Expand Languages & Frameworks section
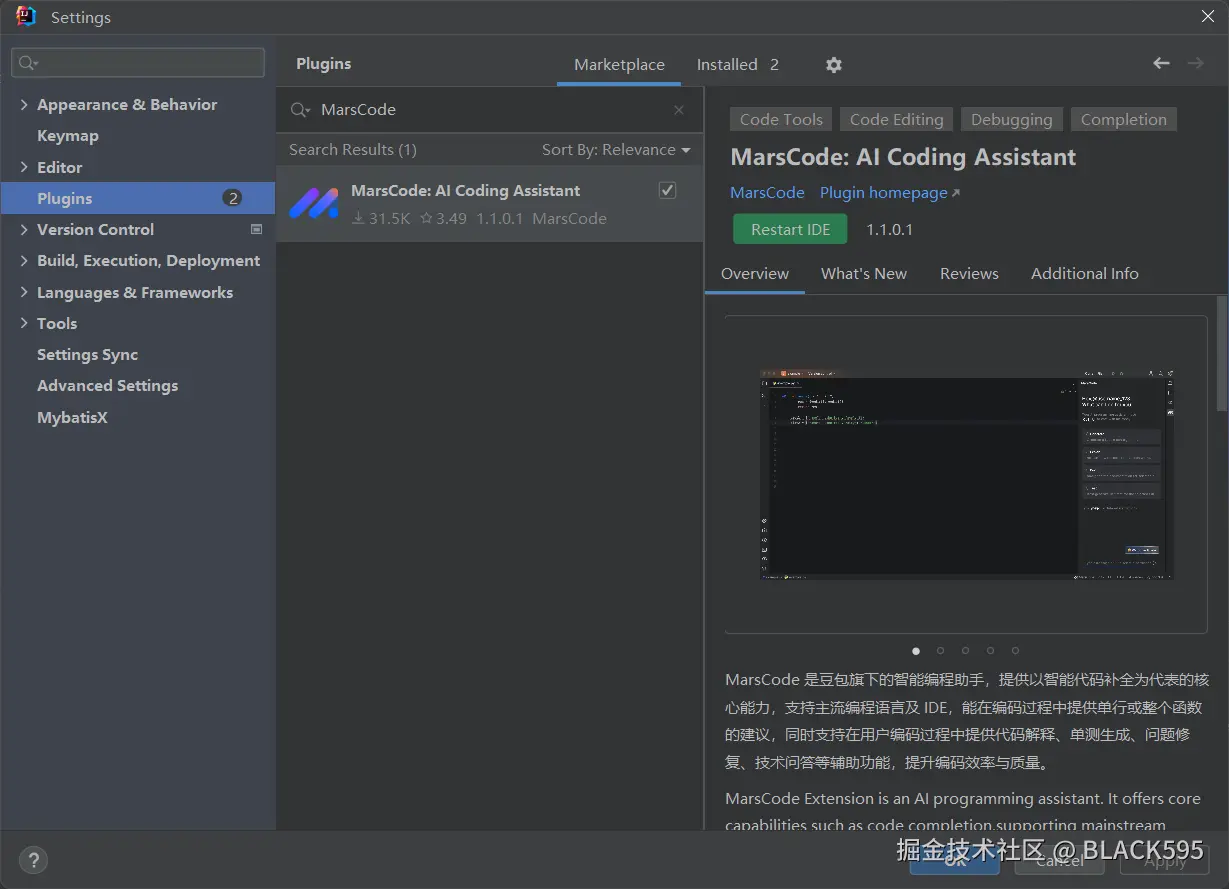Image resolution: width=1229 pixels, height=889 pixels. point(24,292)
